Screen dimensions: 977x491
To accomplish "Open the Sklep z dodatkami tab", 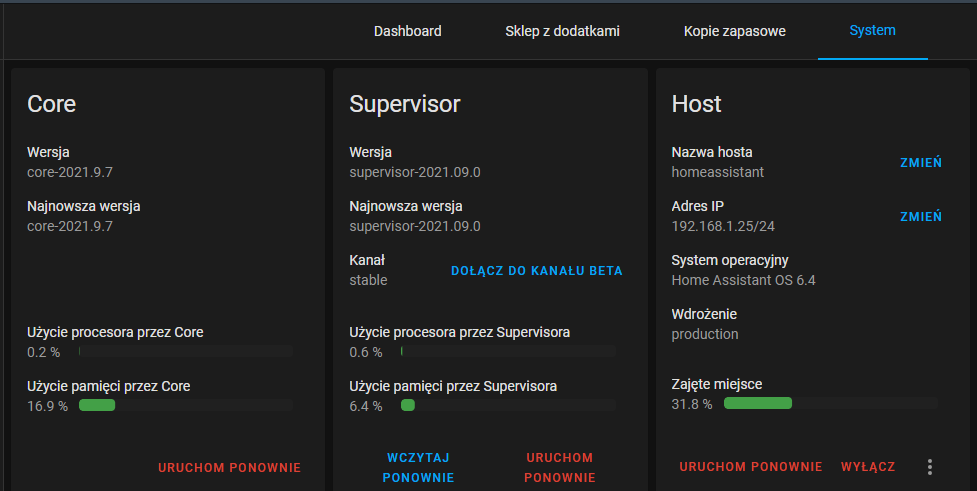I will tap(562, 31).
